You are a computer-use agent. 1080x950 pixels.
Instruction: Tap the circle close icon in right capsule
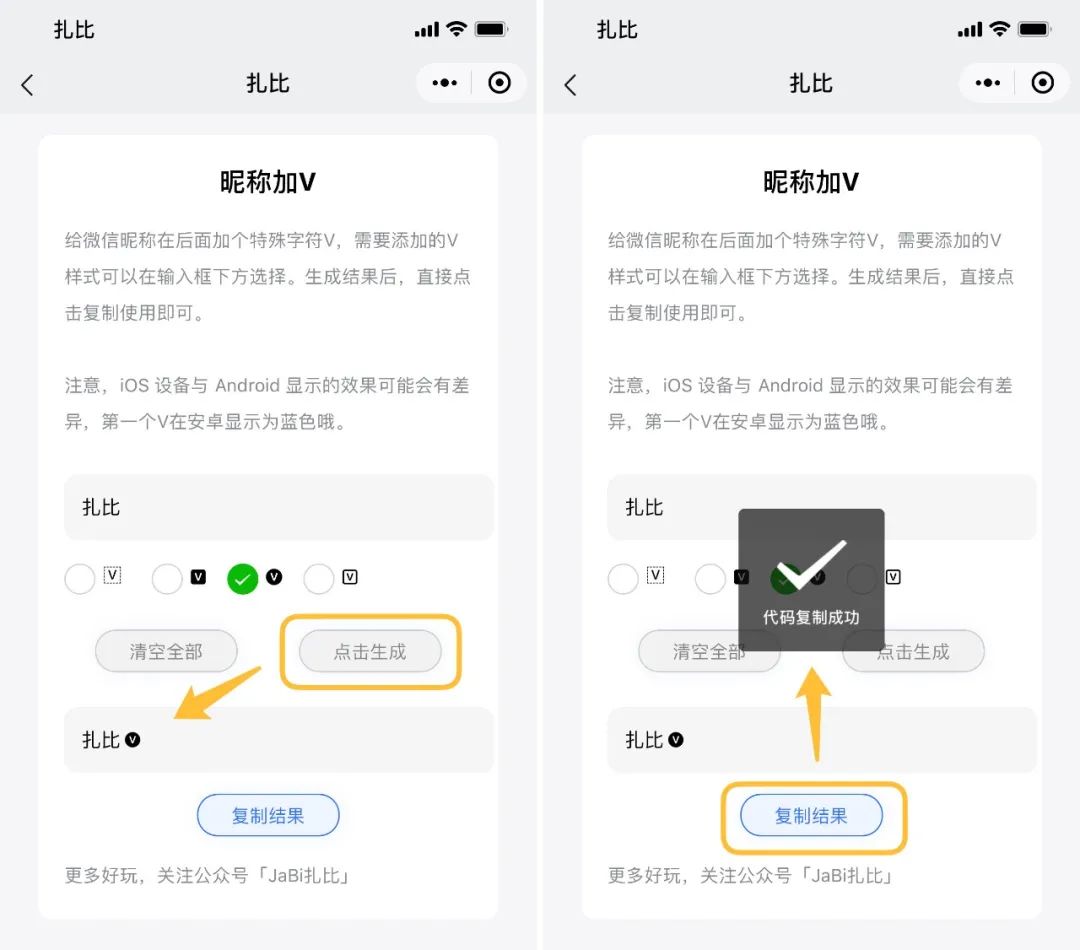[1042, 83]
